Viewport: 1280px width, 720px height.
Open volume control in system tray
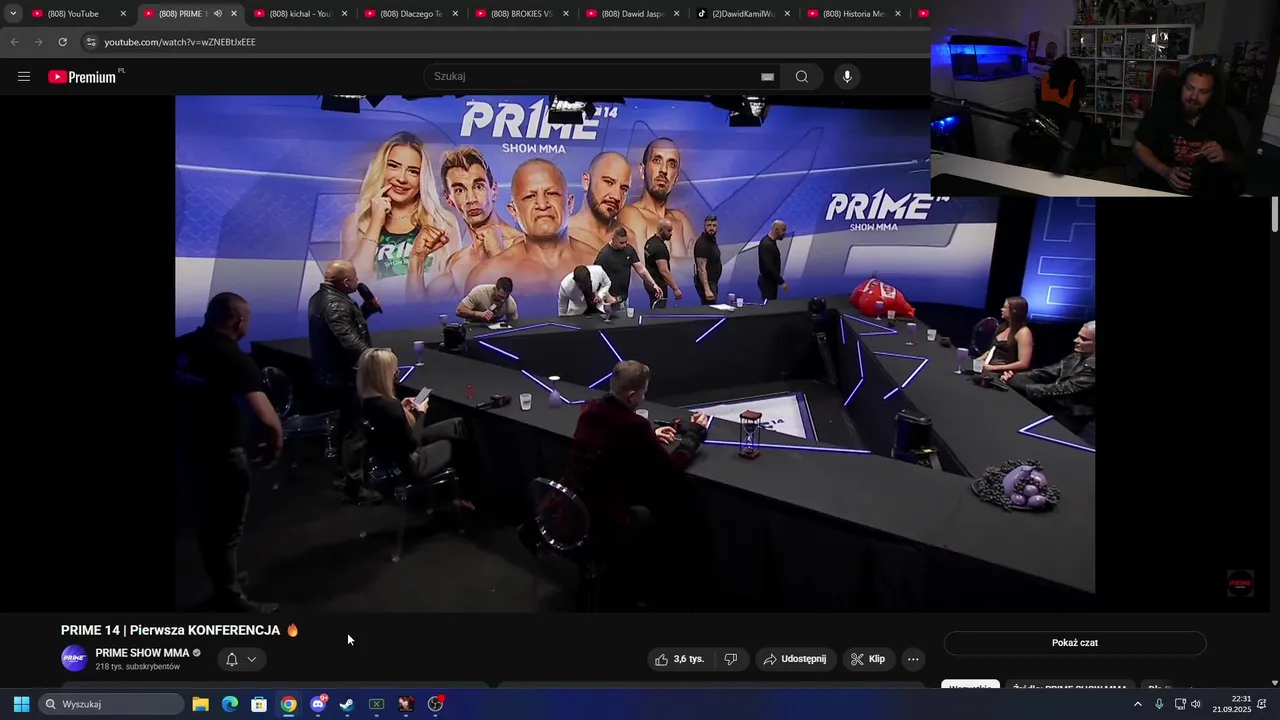pyautogui.click(x=1196, y=704)
